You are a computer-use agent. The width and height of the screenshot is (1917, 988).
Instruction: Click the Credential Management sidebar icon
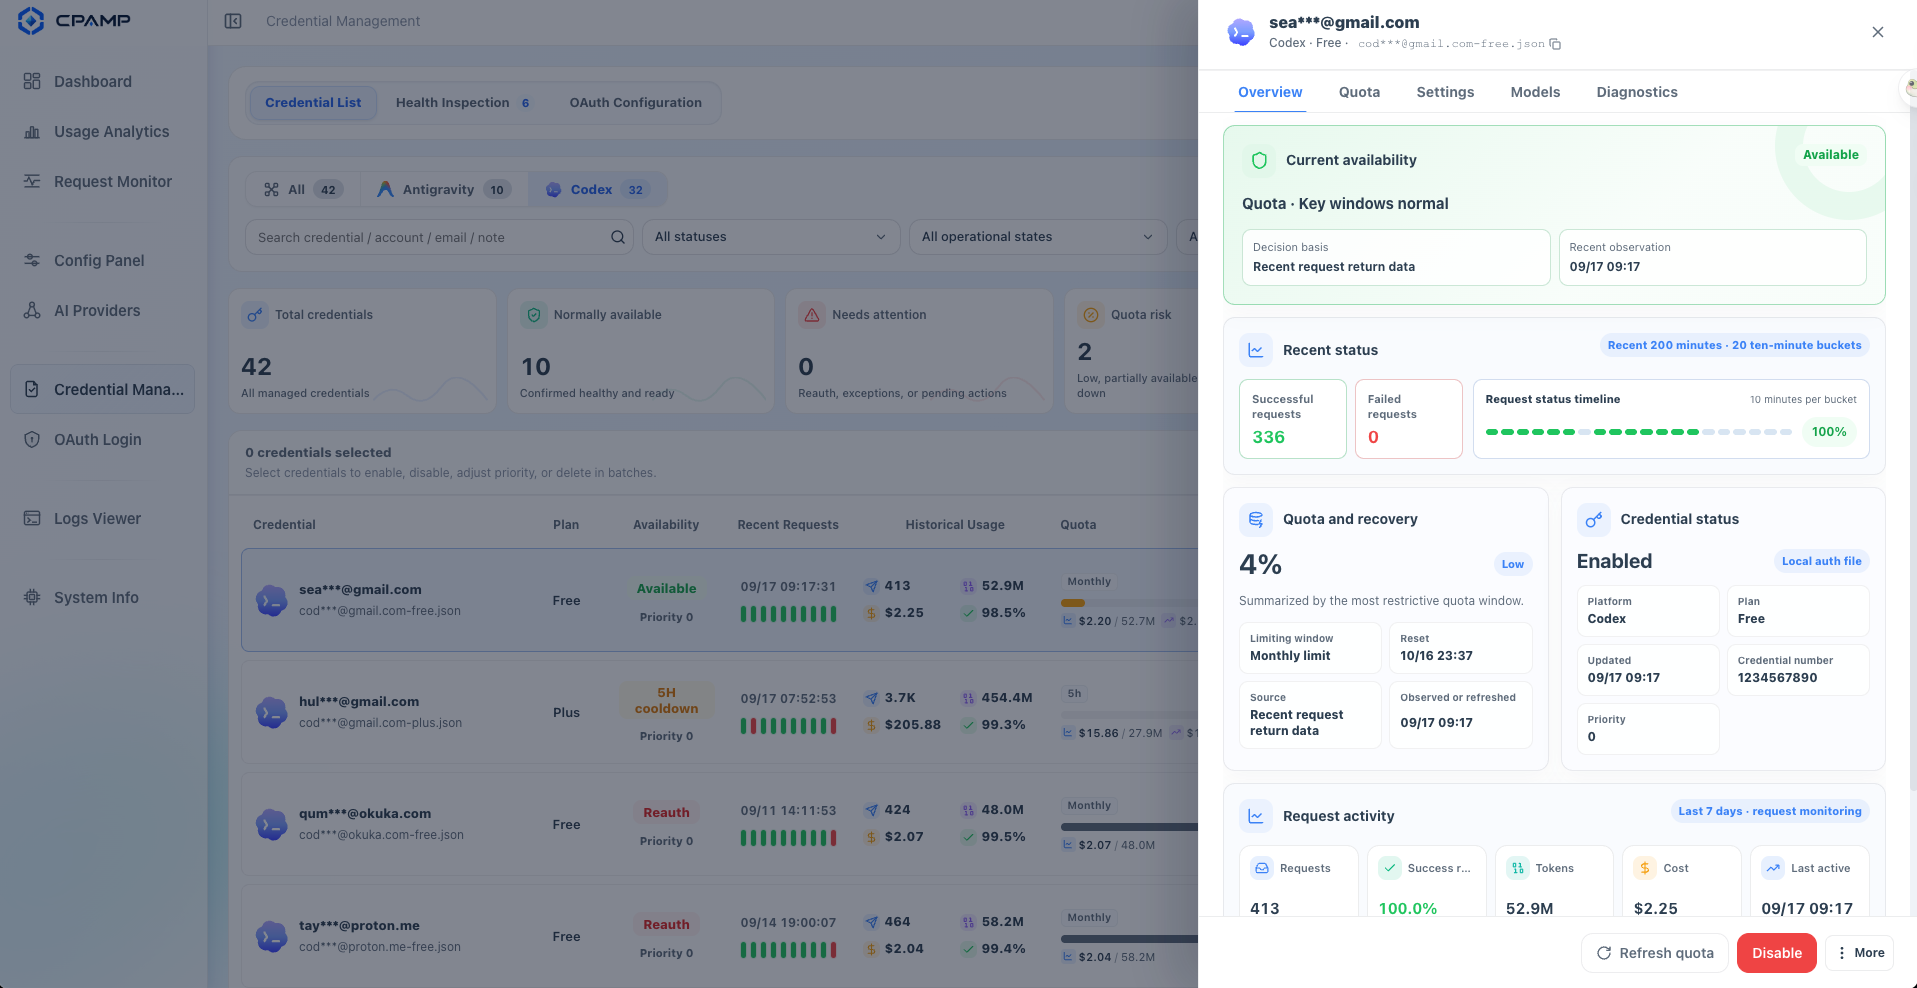coord(32,389)
